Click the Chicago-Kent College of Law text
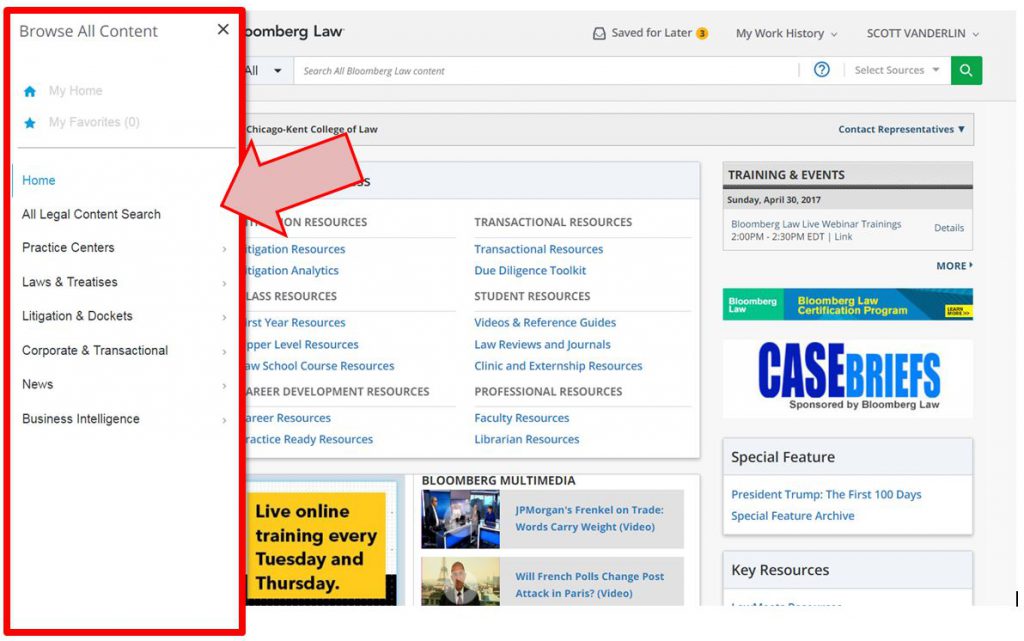The width and height of the screenshot is (1024, 641). click(312, 129)
